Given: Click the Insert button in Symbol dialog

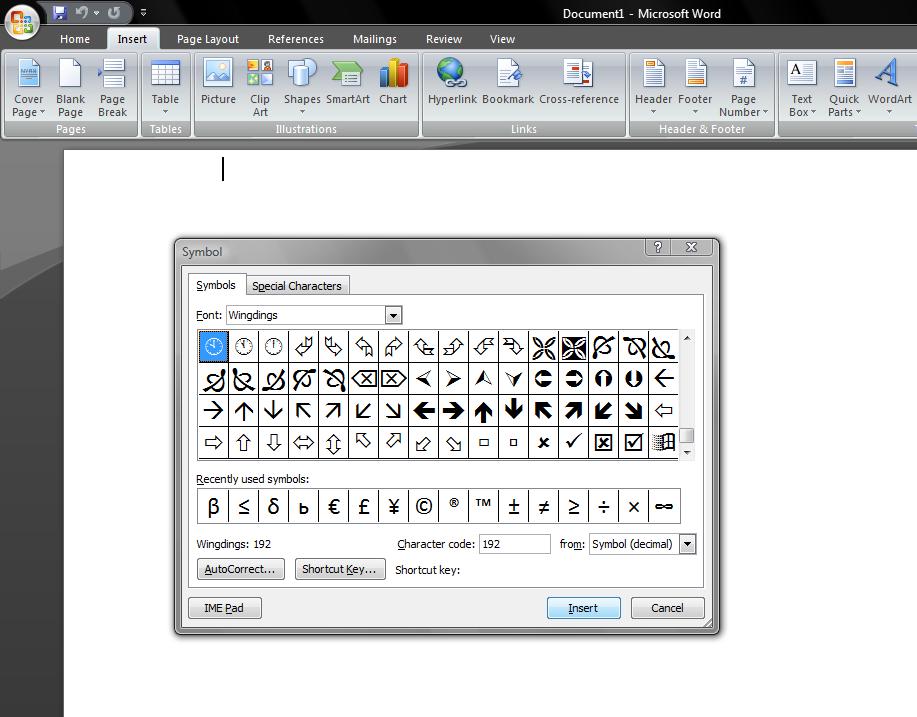Looking at the screenshot, I should coord(583,608).
